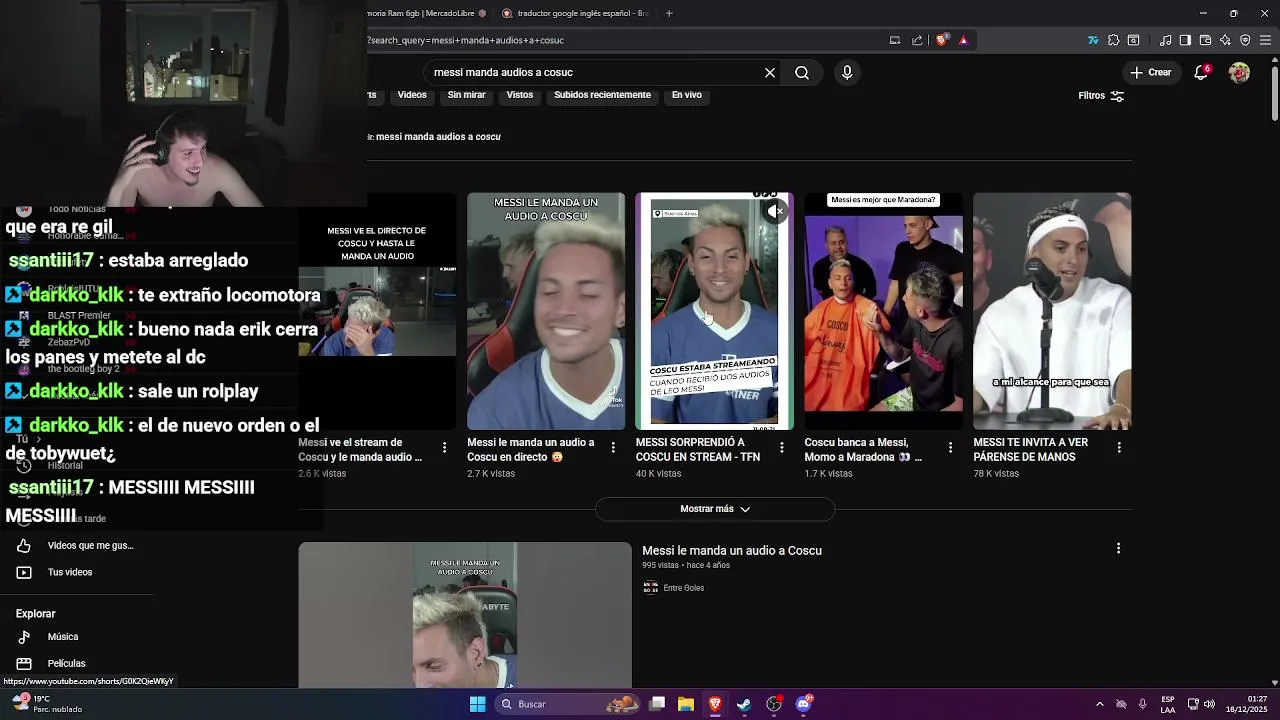The image size is (1280, 720).
Task: Click the share page icon in address bar
Action: click(x=917, y=40)
